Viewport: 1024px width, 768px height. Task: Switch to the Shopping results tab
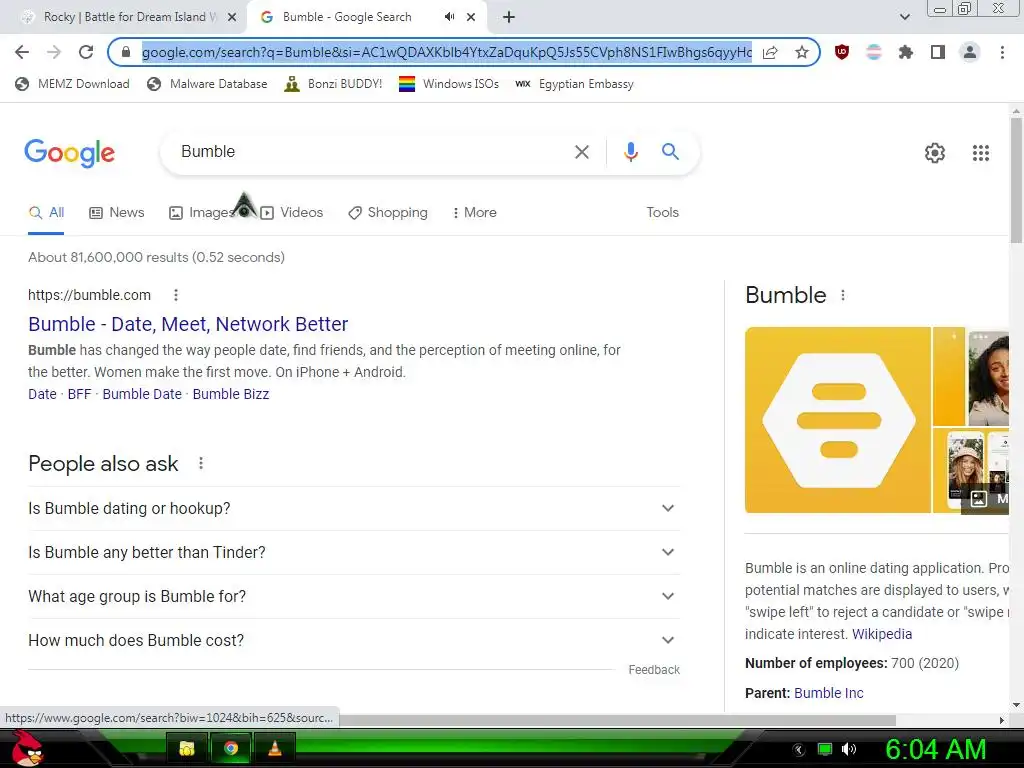388,212
